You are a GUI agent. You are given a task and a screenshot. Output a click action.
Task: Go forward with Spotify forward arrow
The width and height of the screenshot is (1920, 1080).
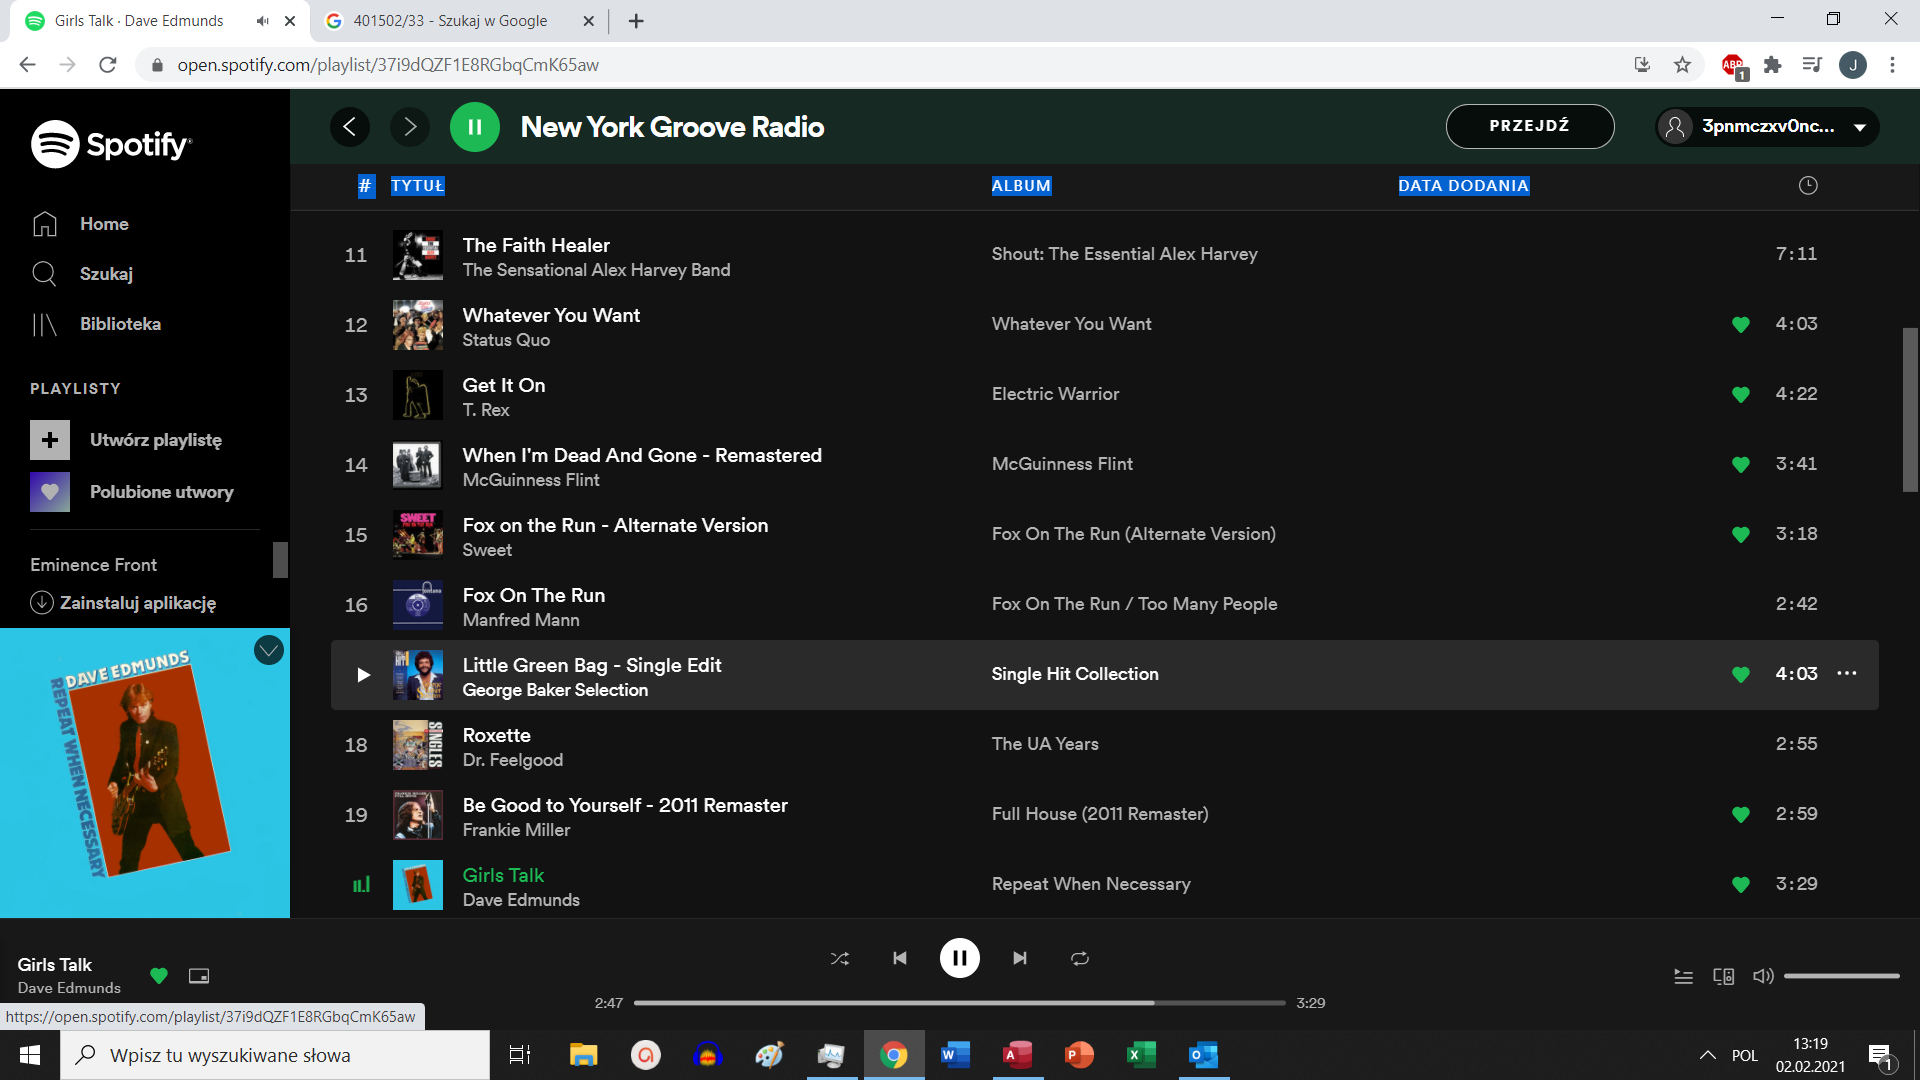click(410, 127)
